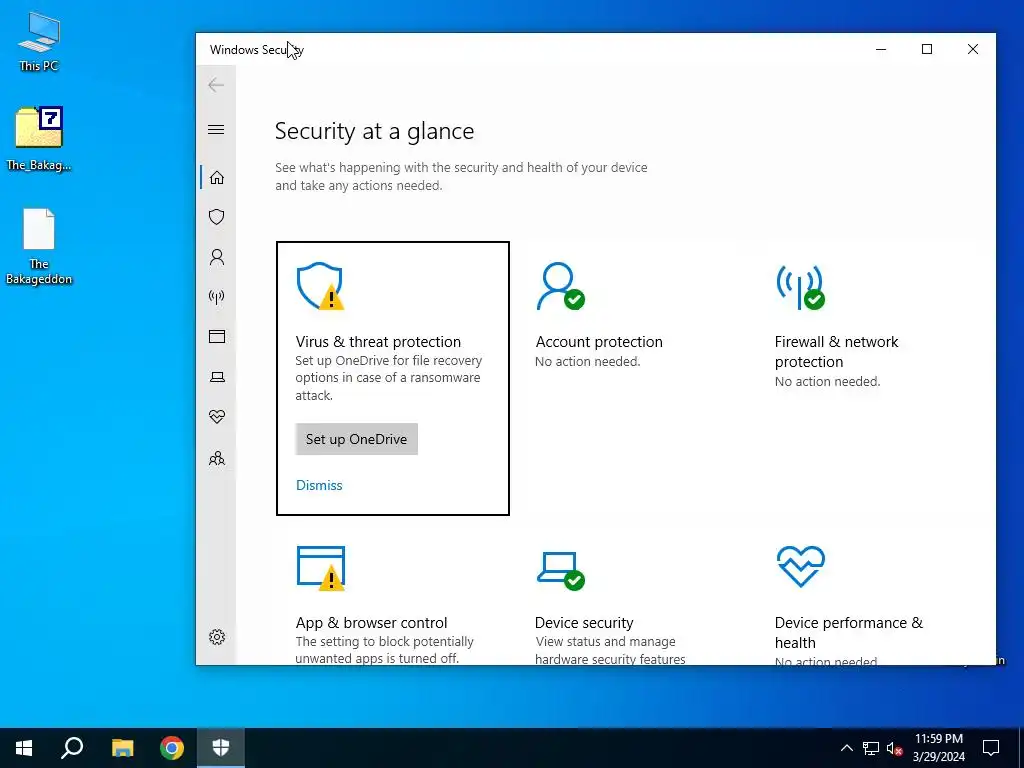Click 'No action needed.' under Firewall protection

(x=827, y=381)
